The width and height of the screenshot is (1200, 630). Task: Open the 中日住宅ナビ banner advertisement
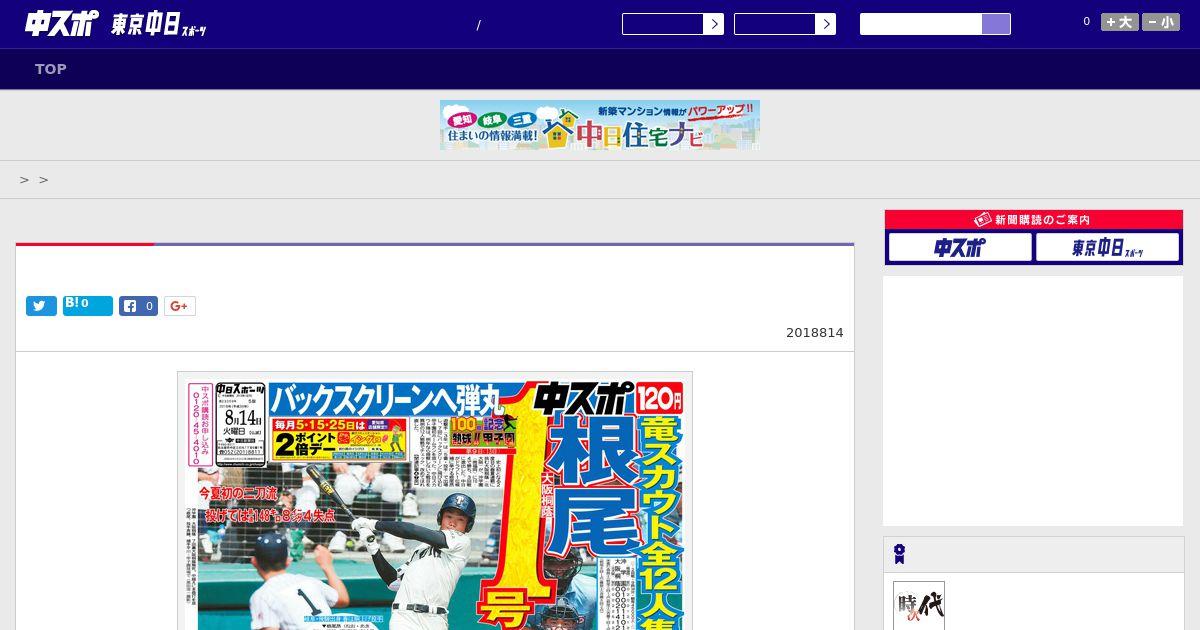[600, 125]
